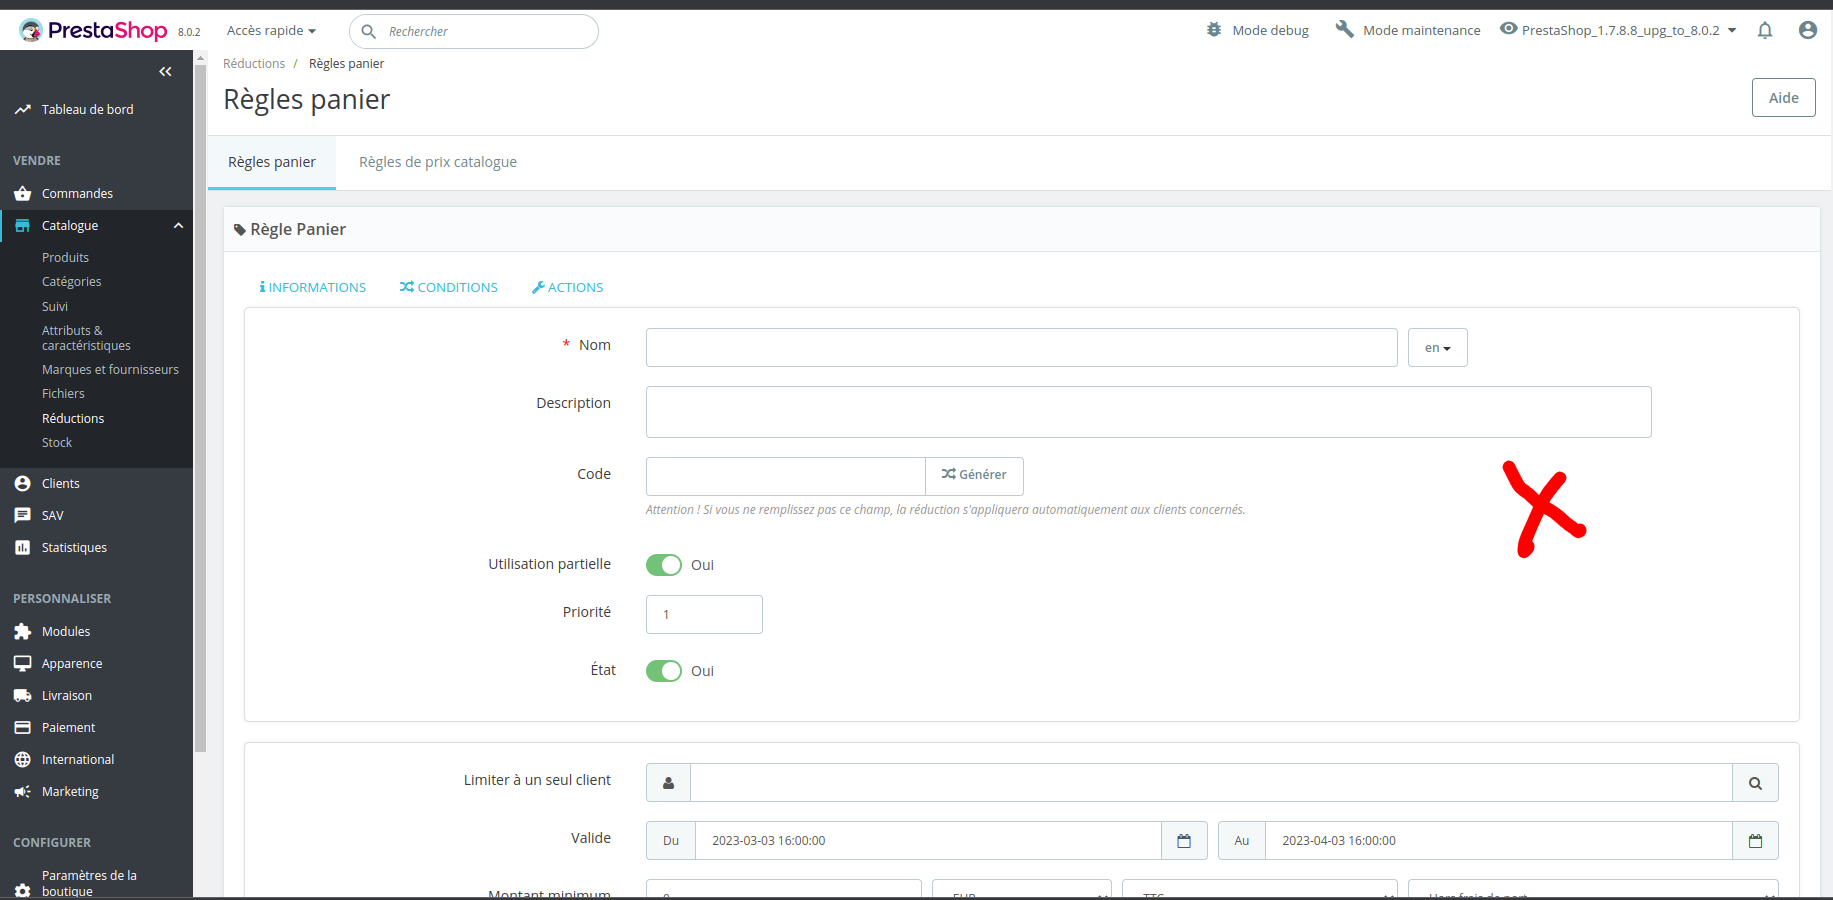
Task: Collapse the left sidebar with double chevron
Action: 165,71
